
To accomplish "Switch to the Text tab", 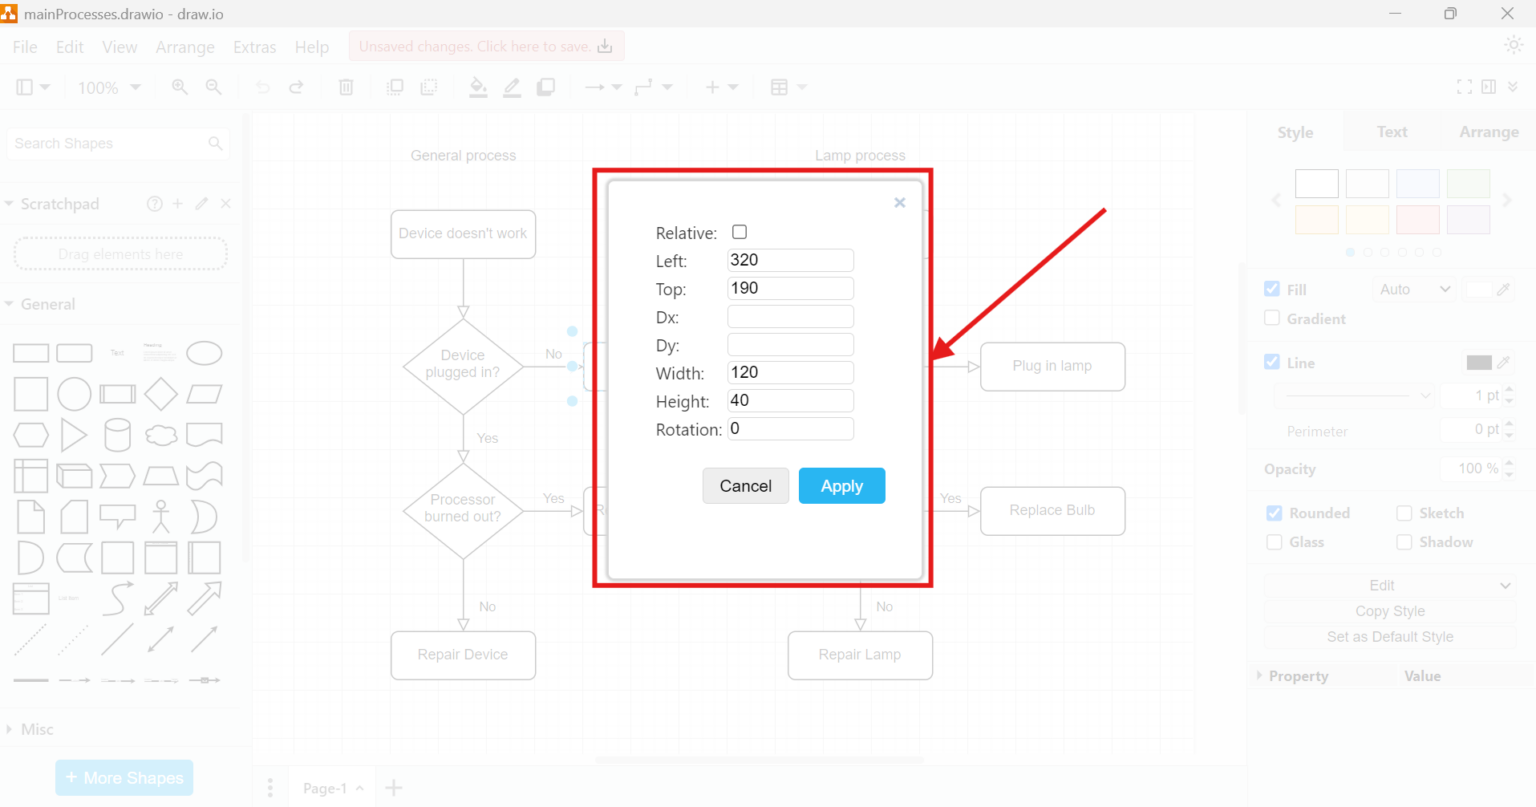I will tap(1391, 132).
